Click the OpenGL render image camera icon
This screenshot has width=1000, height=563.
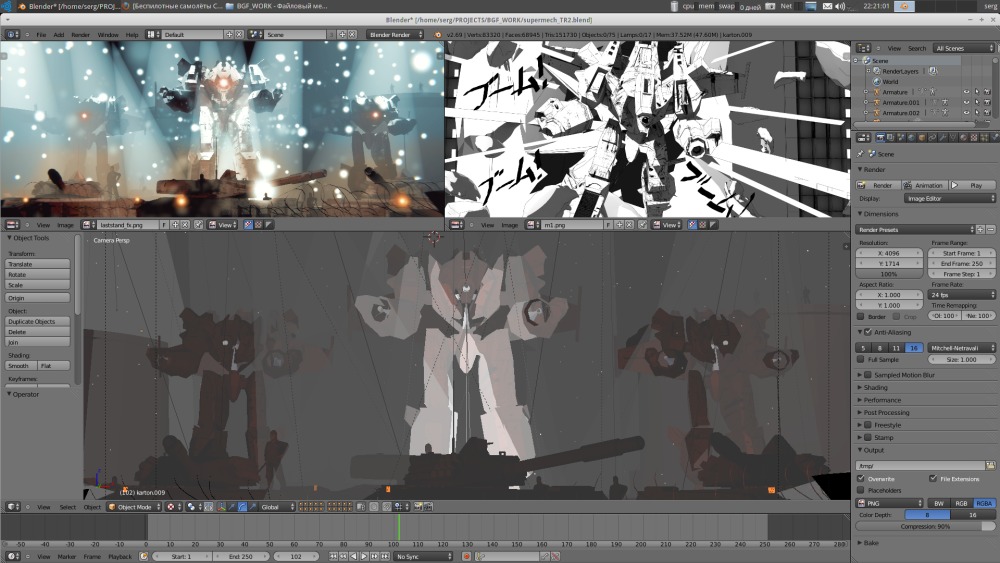coord(419,507)
